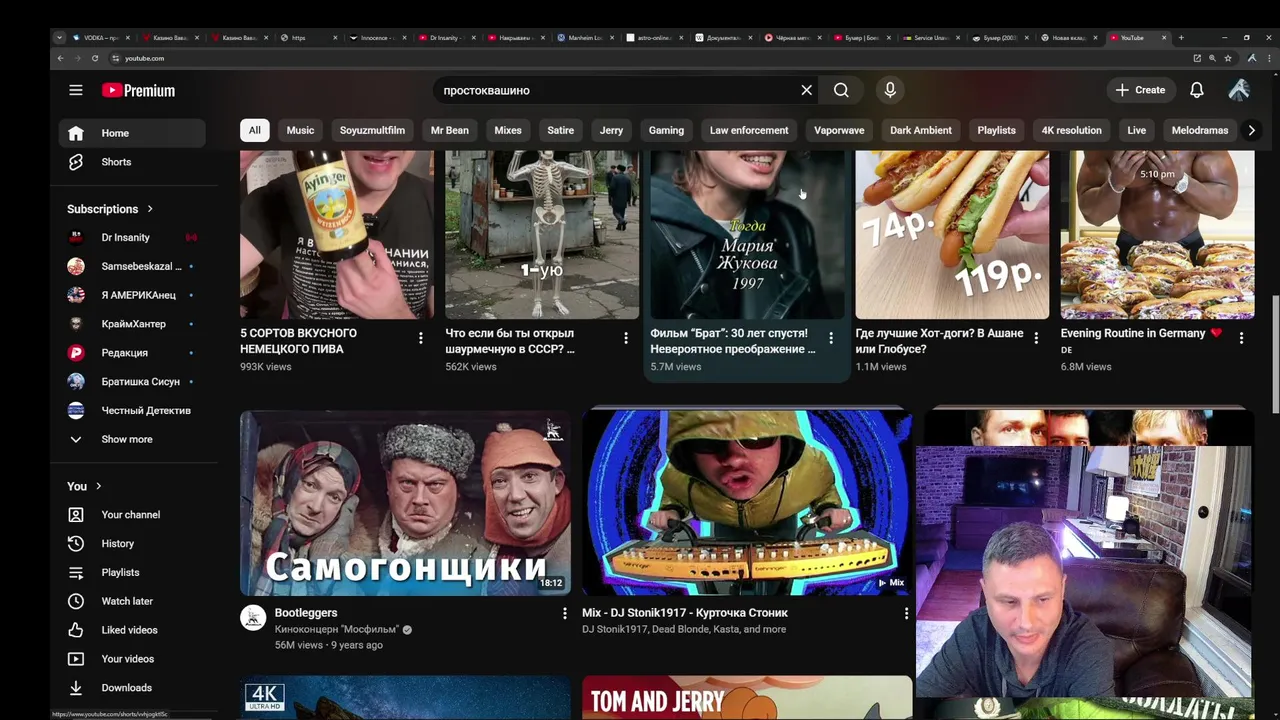Screen dimensions: 1280x720
Task: Clear the search box with X
Action: click(x=807, y=90)
